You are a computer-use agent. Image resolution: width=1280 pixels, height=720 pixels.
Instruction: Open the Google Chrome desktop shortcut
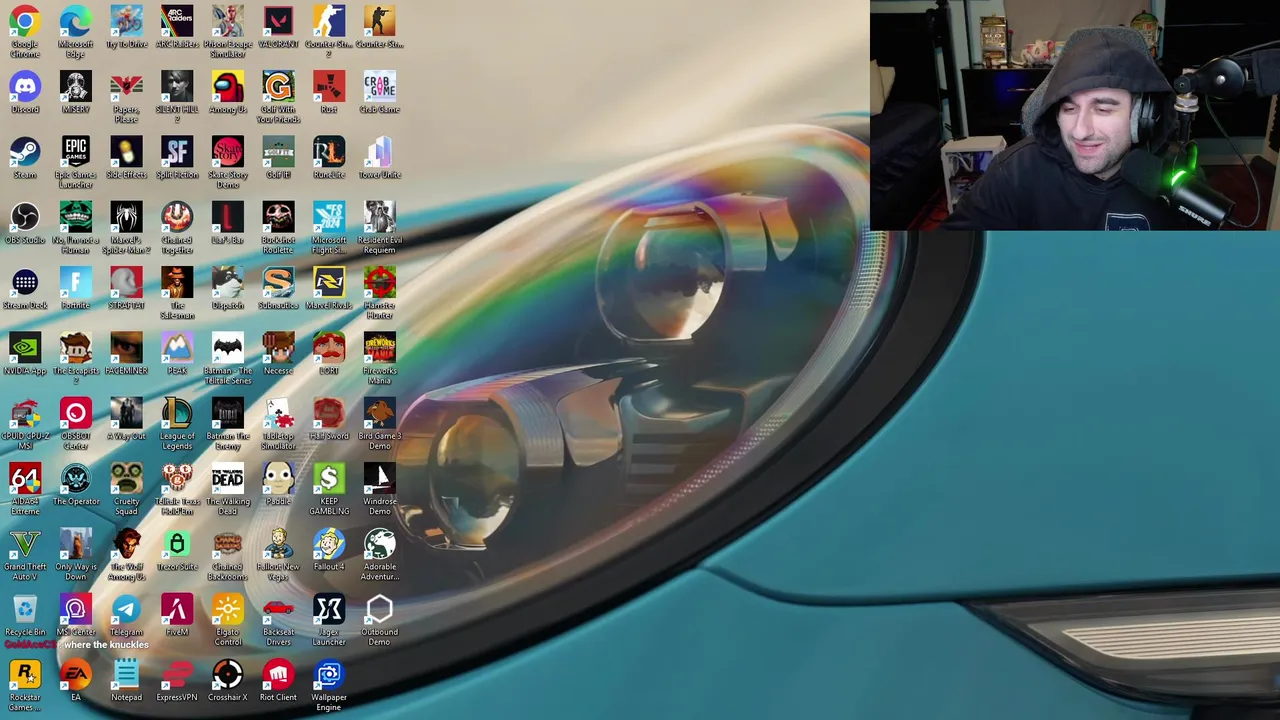[x=25, y=22]
